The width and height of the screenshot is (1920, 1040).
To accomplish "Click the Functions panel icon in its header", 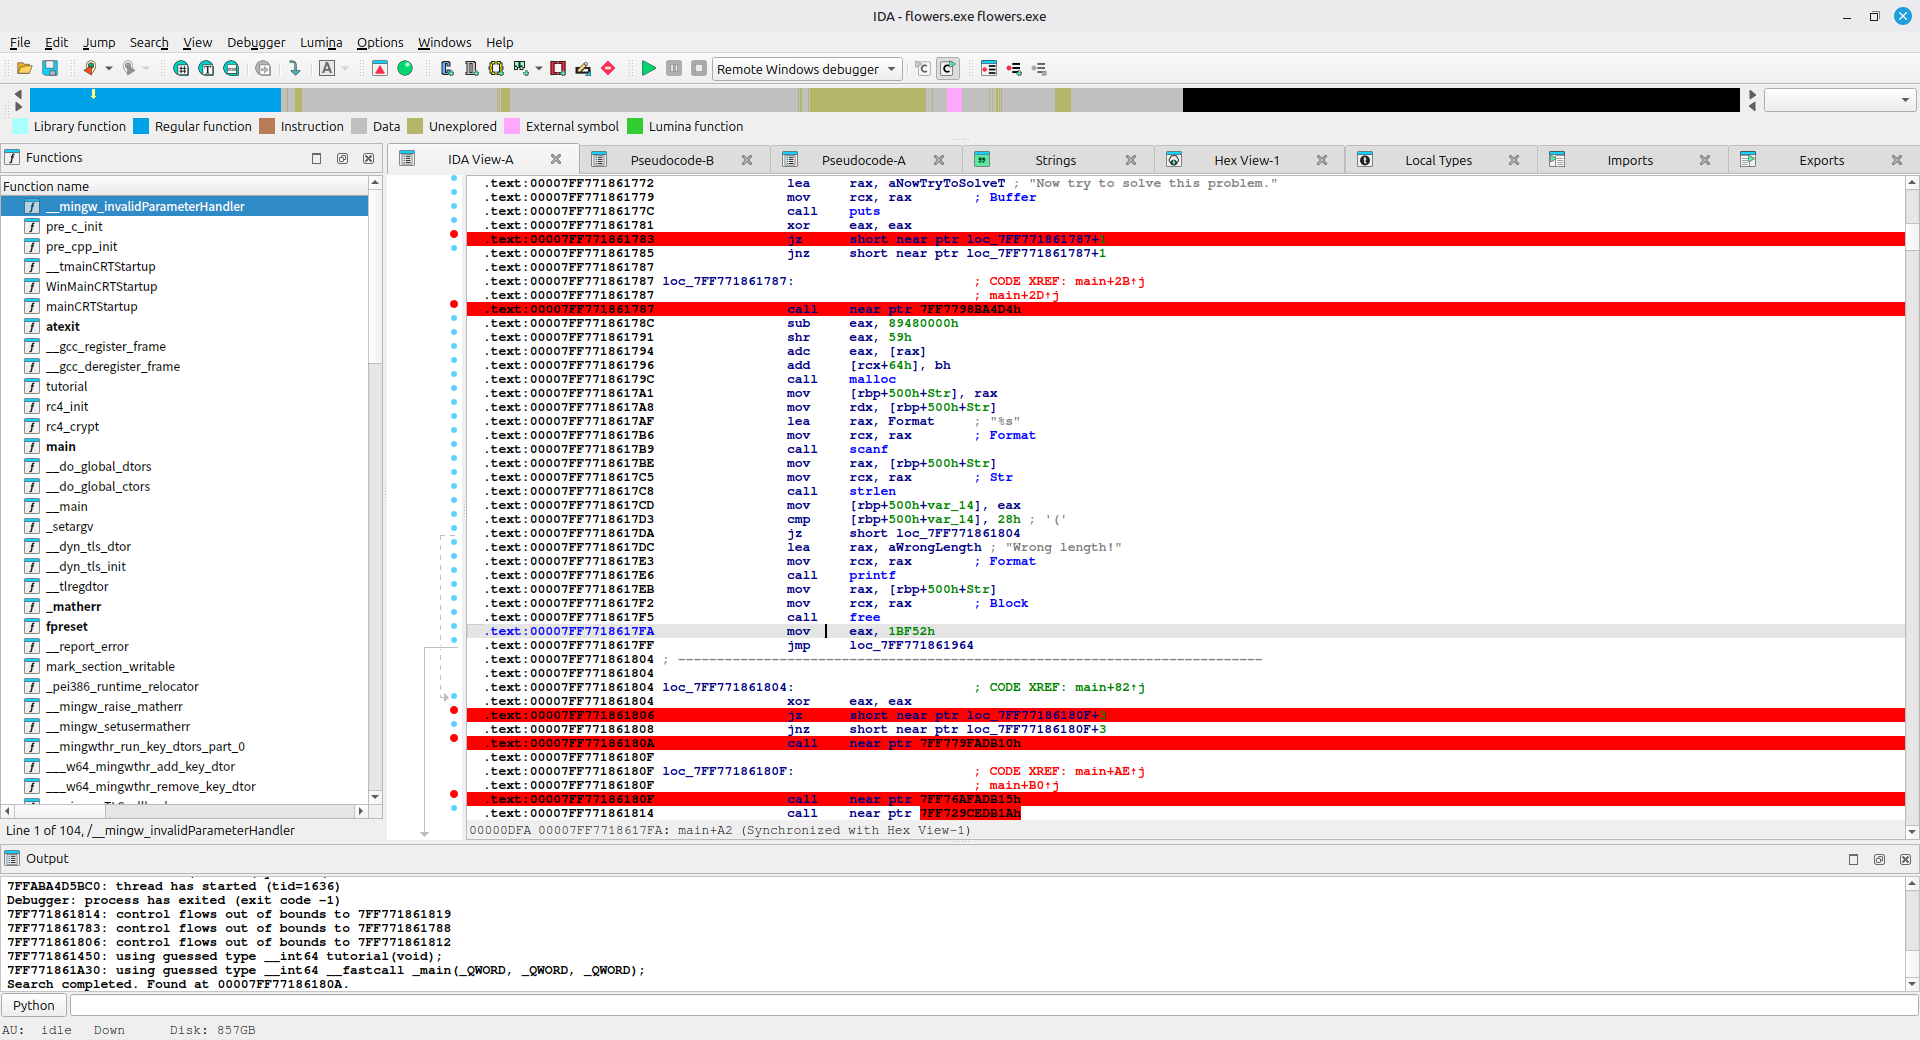I will coord(12,158).
